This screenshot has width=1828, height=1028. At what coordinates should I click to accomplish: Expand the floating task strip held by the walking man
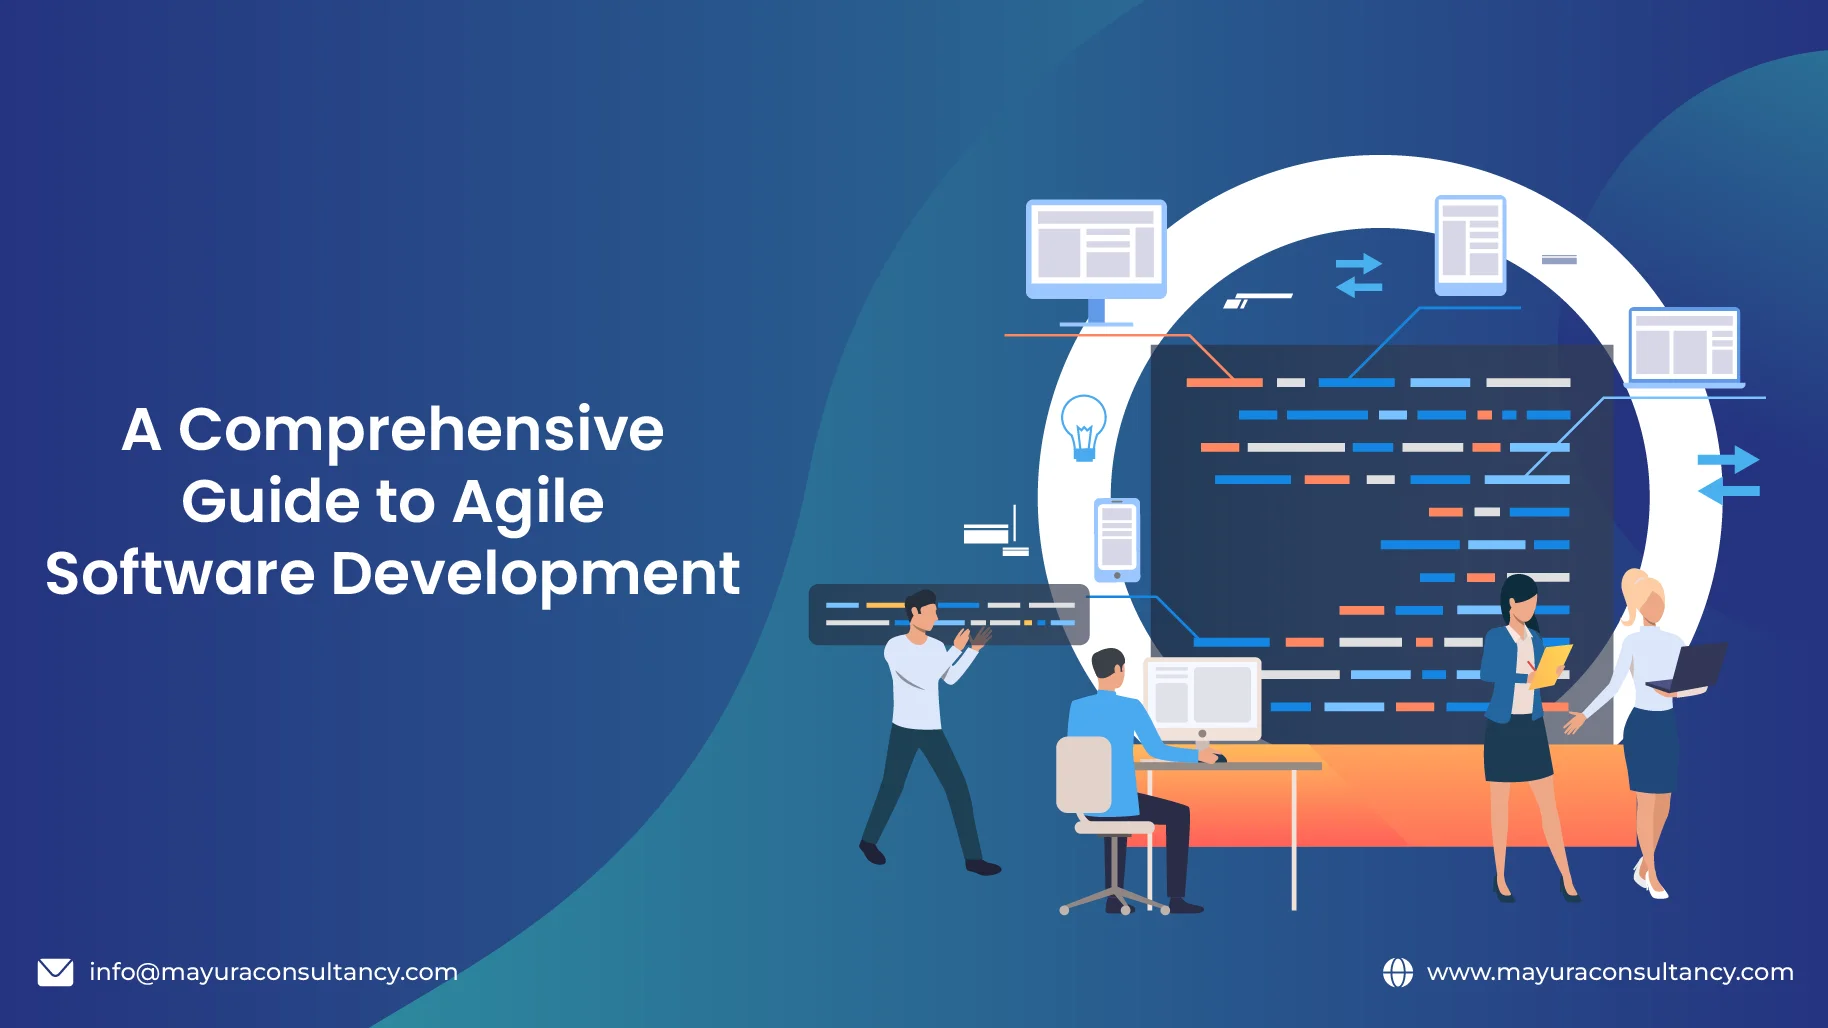coord(950,615)
